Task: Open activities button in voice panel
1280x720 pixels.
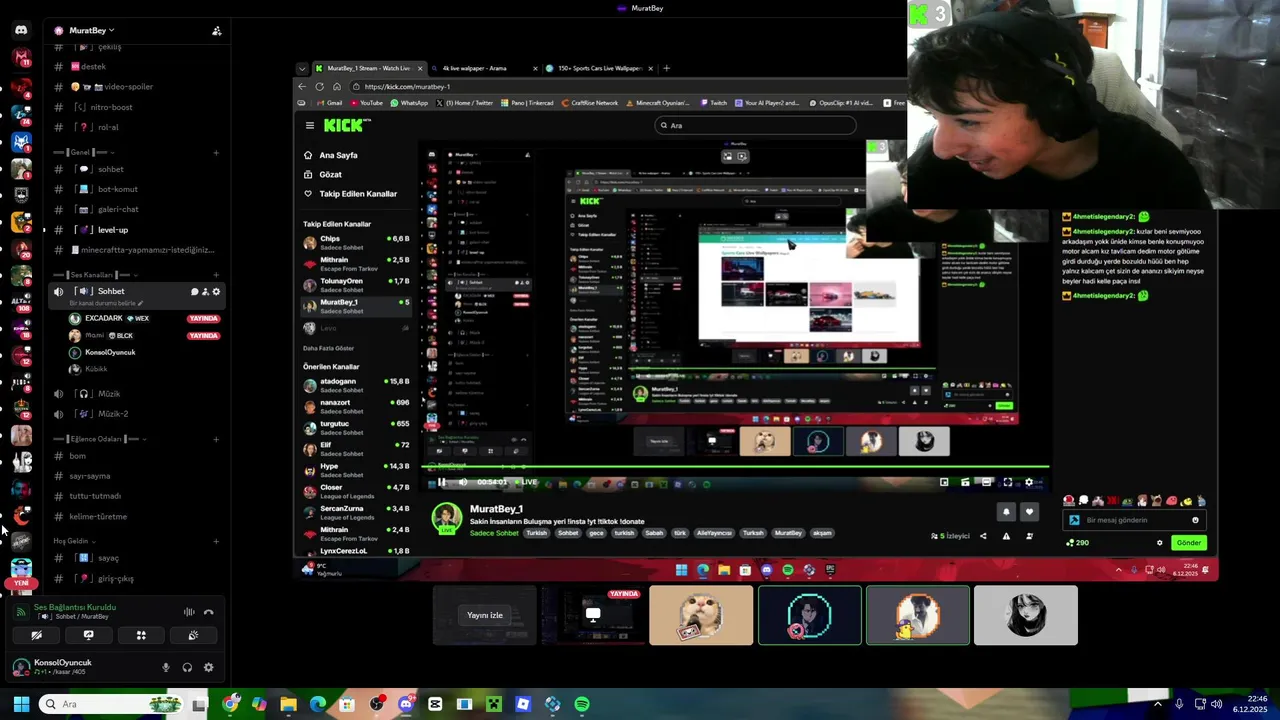Action: 141,635
